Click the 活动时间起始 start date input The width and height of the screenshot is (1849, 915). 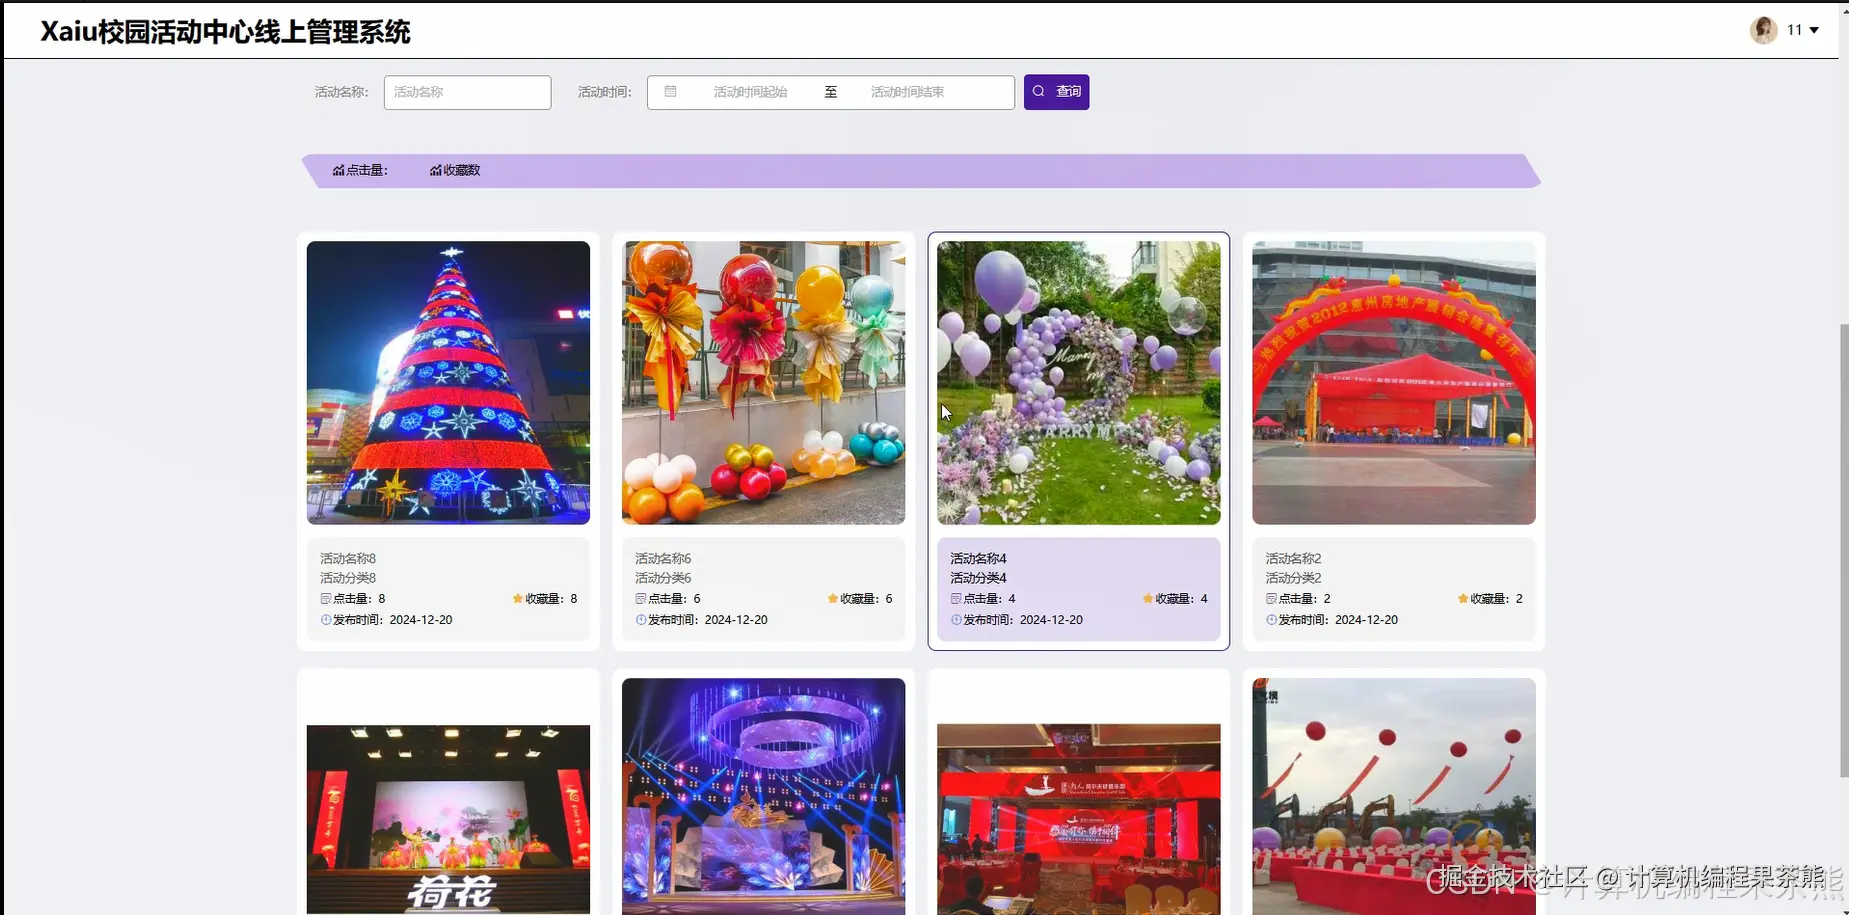click(750, 91)
